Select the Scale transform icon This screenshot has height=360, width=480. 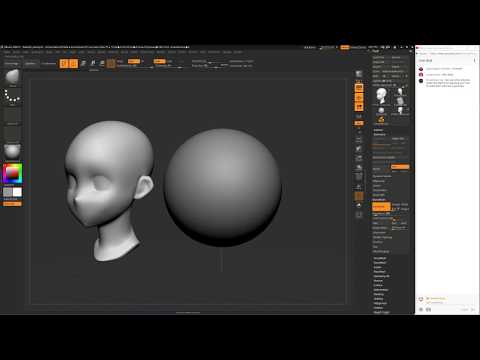coord(93,63)
